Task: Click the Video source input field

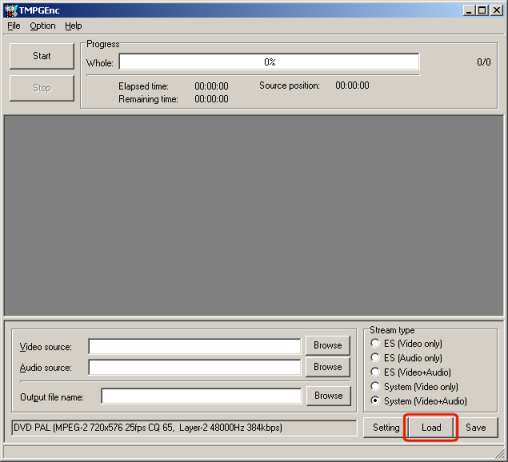Action: click(x=194, y=346)
